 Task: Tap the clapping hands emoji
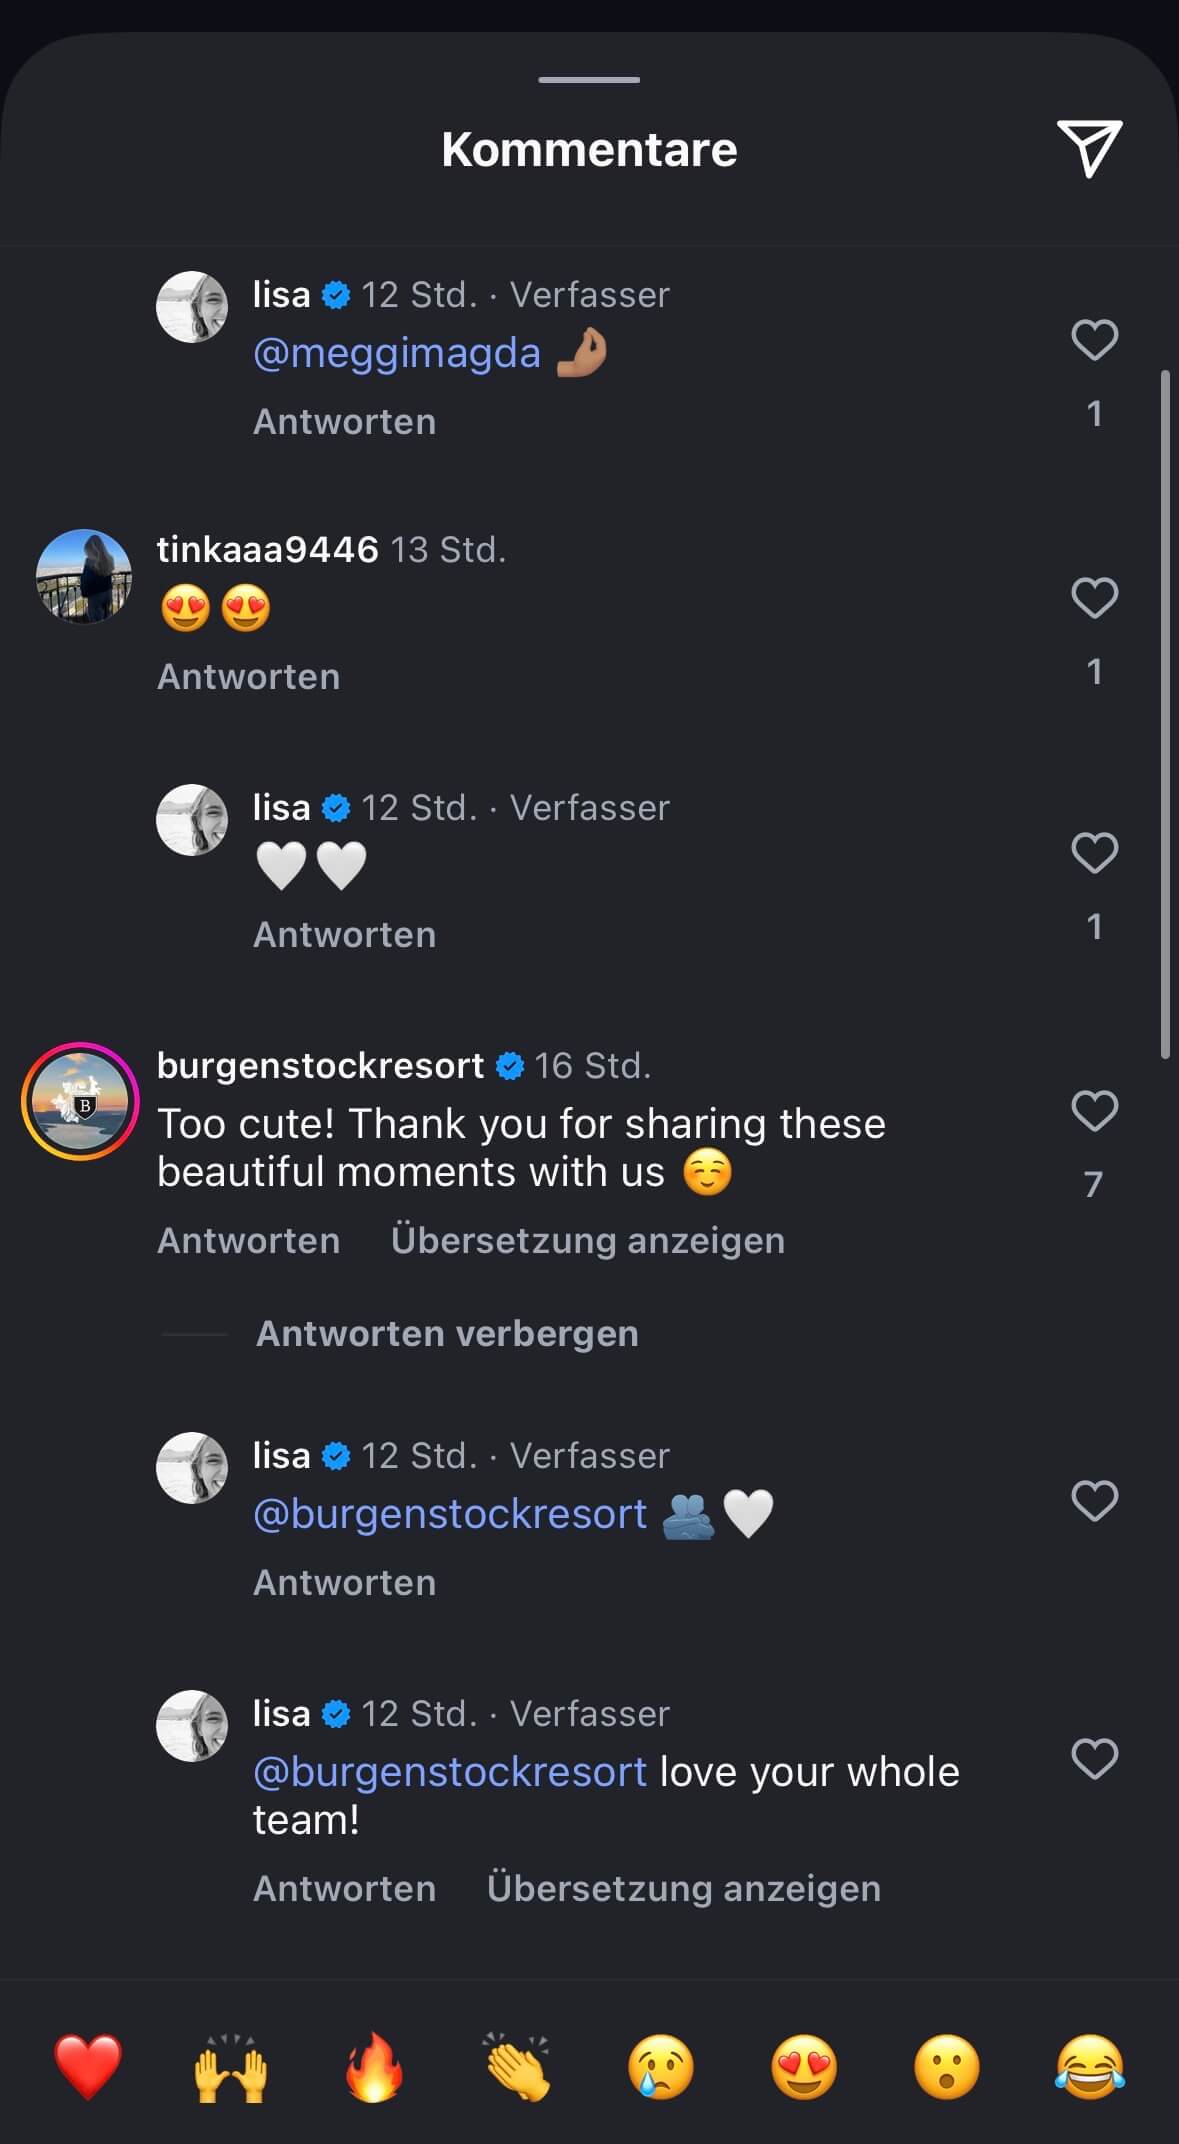click(517, 2066)
